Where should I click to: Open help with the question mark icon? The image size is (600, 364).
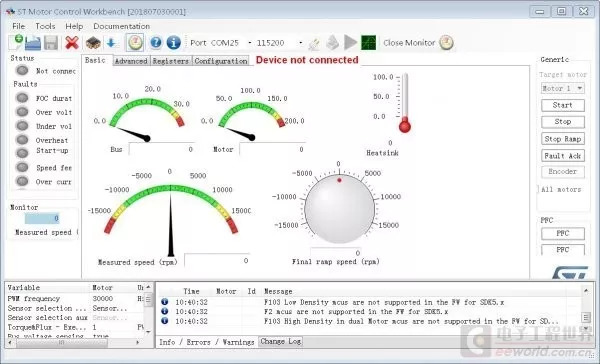click(155, 42)
